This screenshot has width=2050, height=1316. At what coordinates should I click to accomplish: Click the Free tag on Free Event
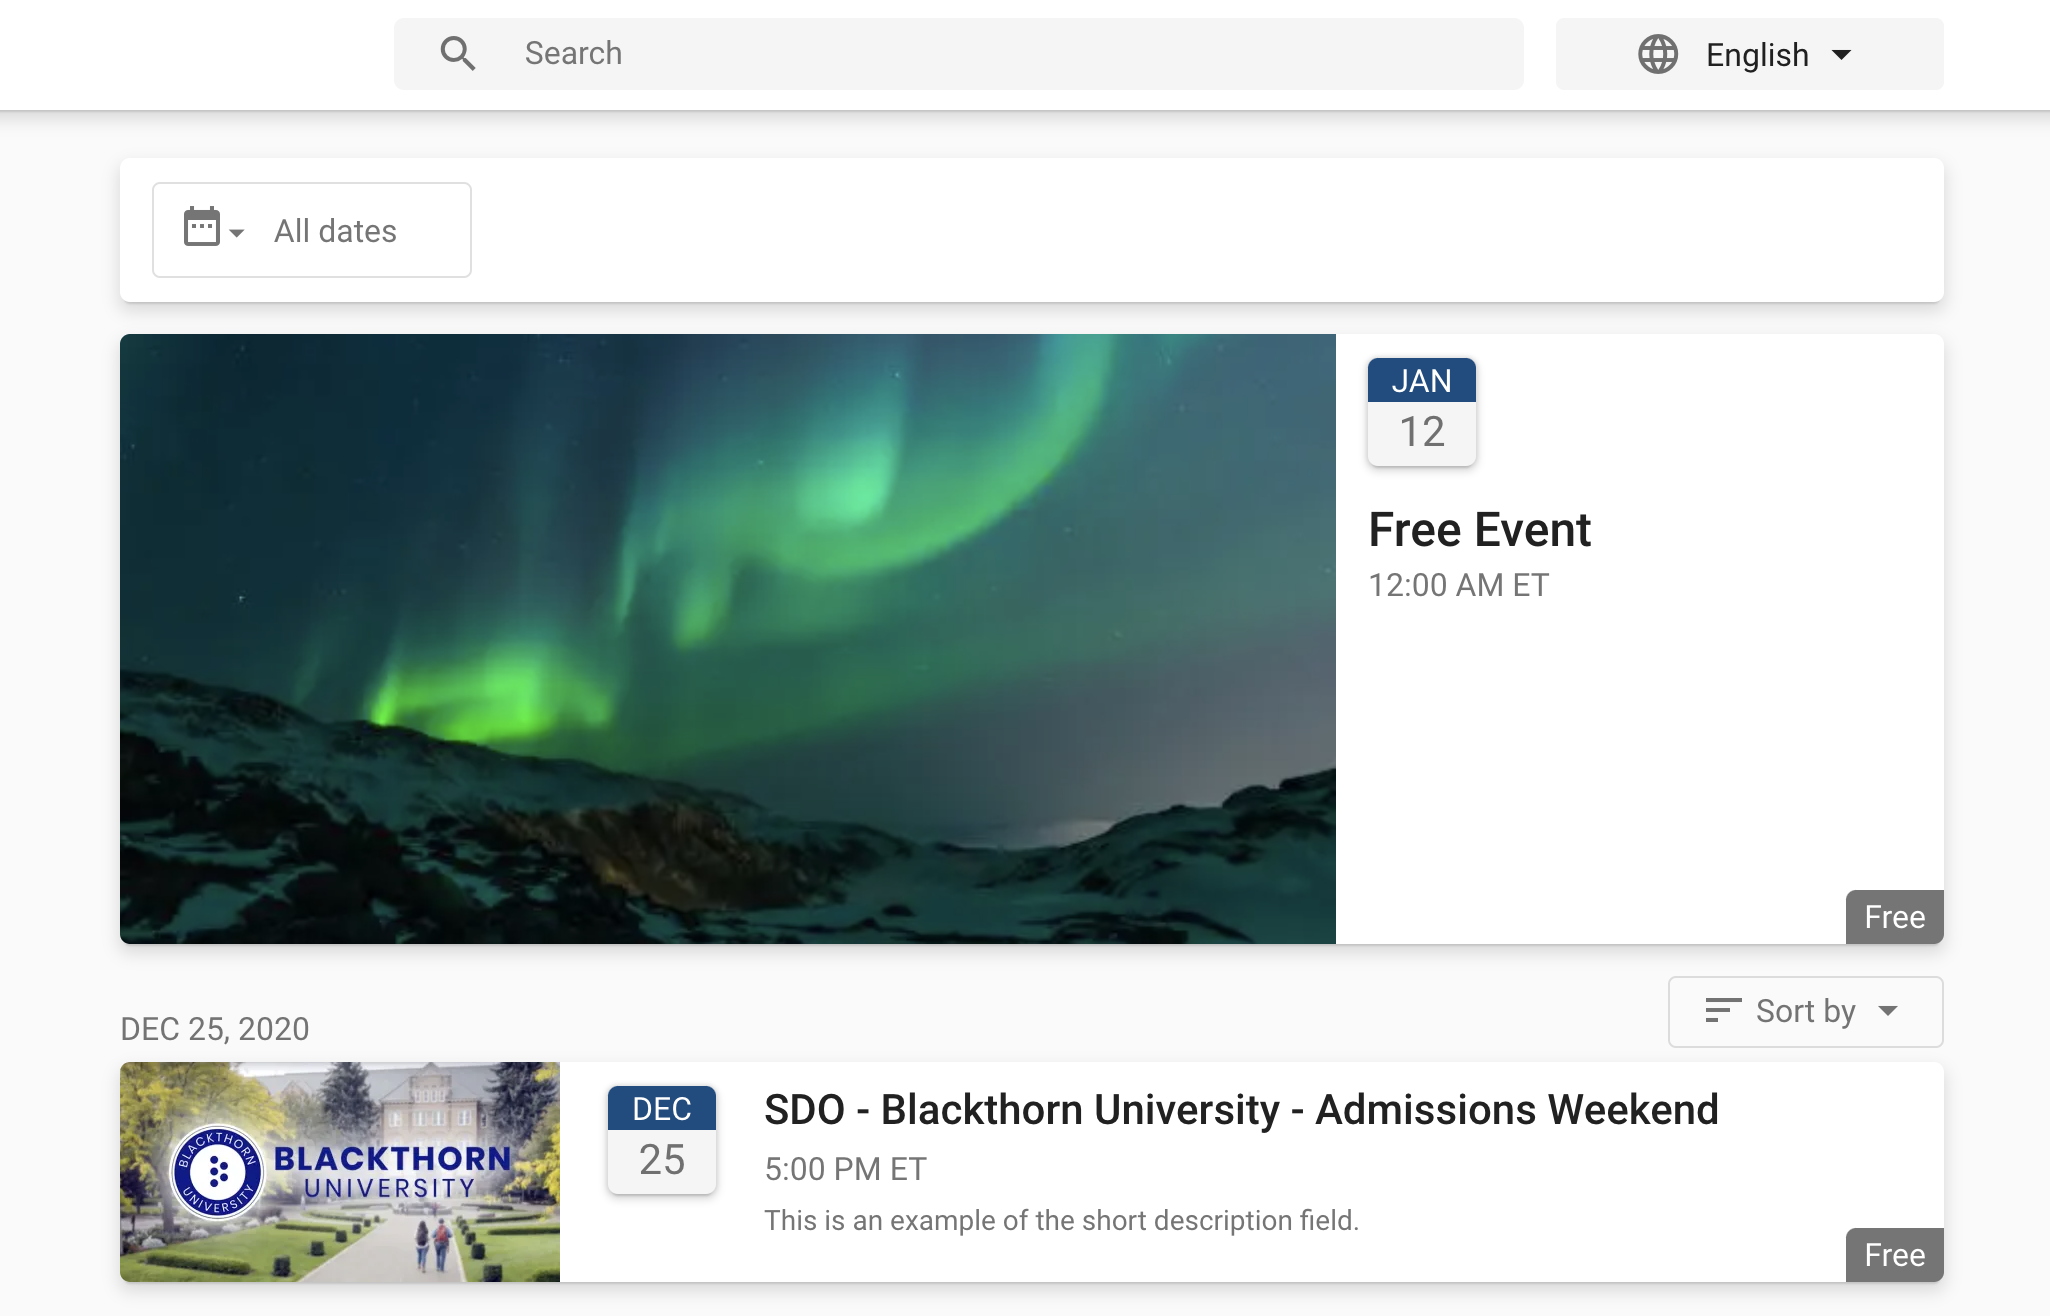tap(1894, 917)
